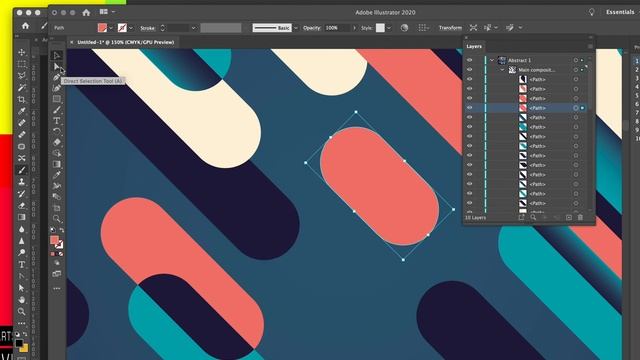Click target circle of Main composit... row

click(576, 70)
